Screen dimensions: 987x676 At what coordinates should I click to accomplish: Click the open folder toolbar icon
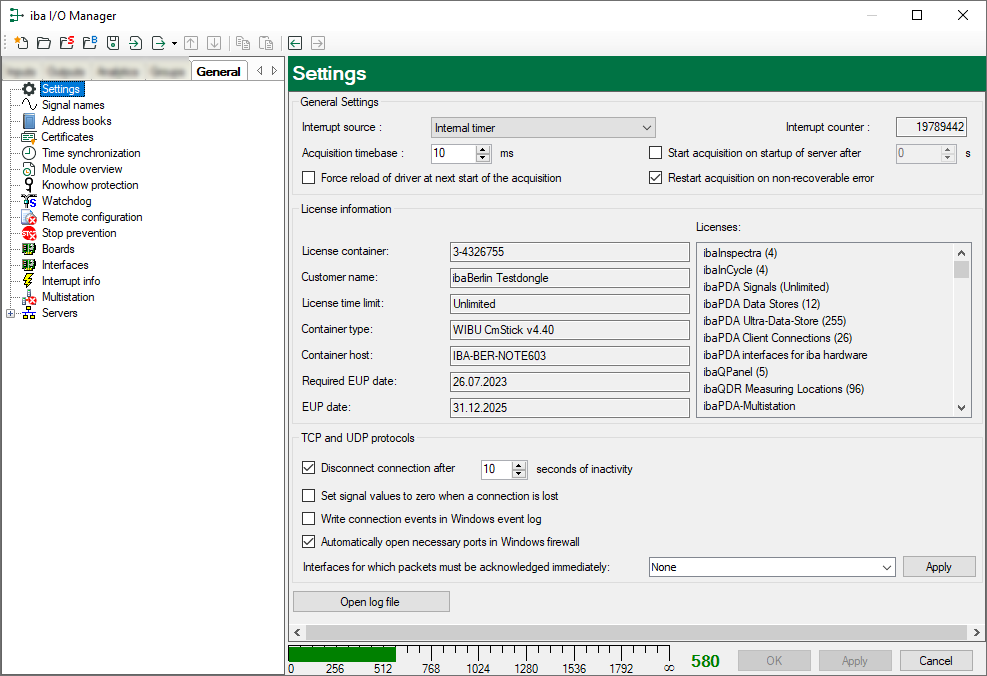click(43, 43)
